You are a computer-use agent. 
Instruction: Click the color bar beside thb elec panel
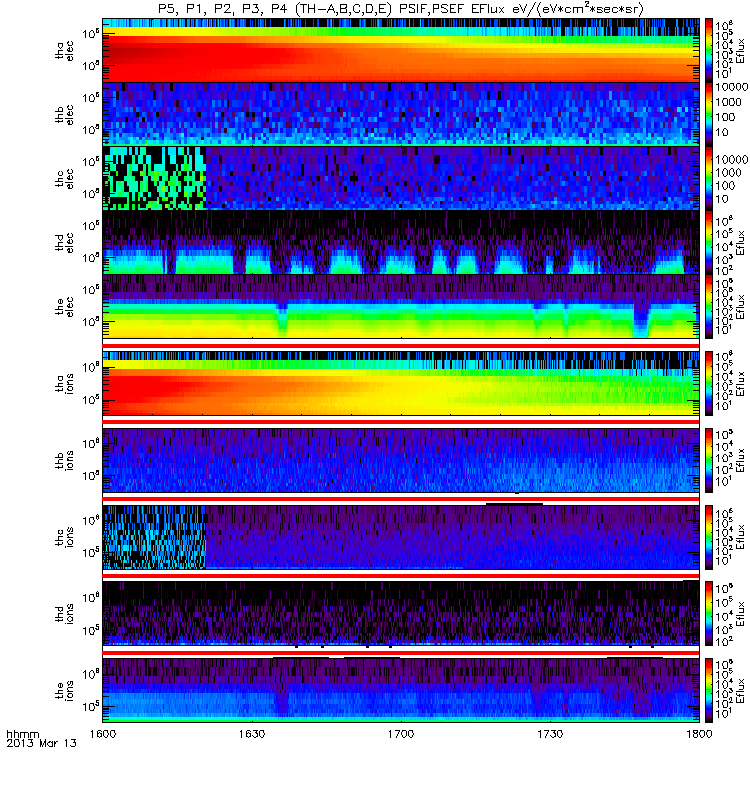(x=709, y=114)
